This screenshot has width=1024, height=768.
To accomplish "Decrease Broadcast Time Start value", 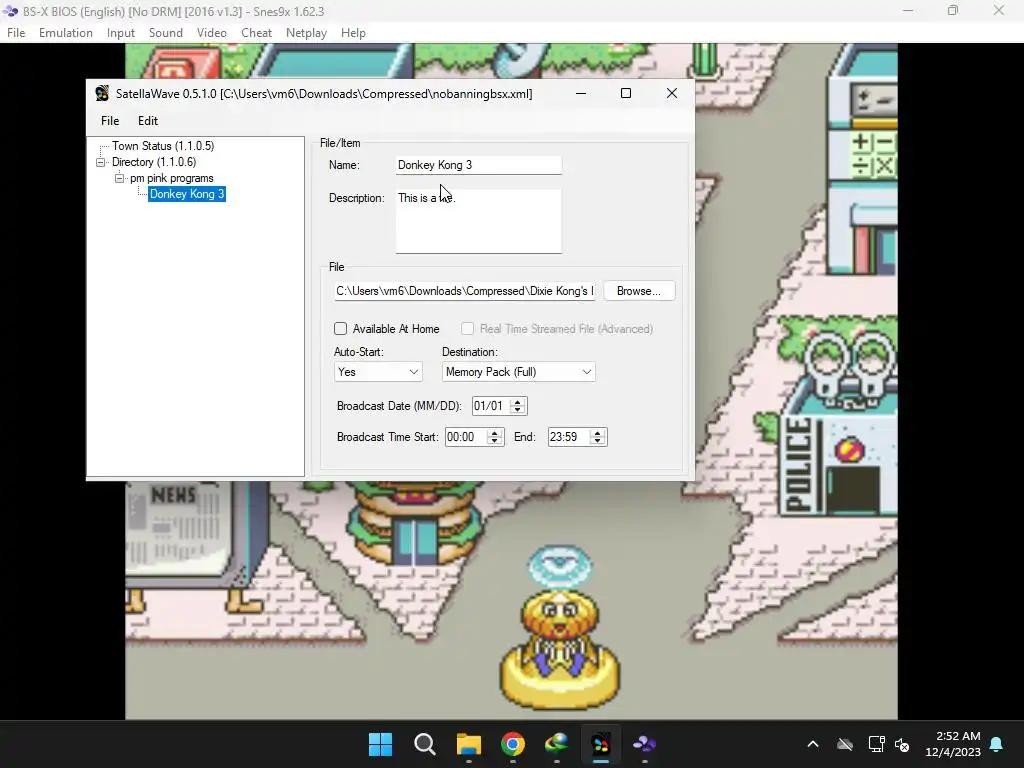I will coord(494,441).
